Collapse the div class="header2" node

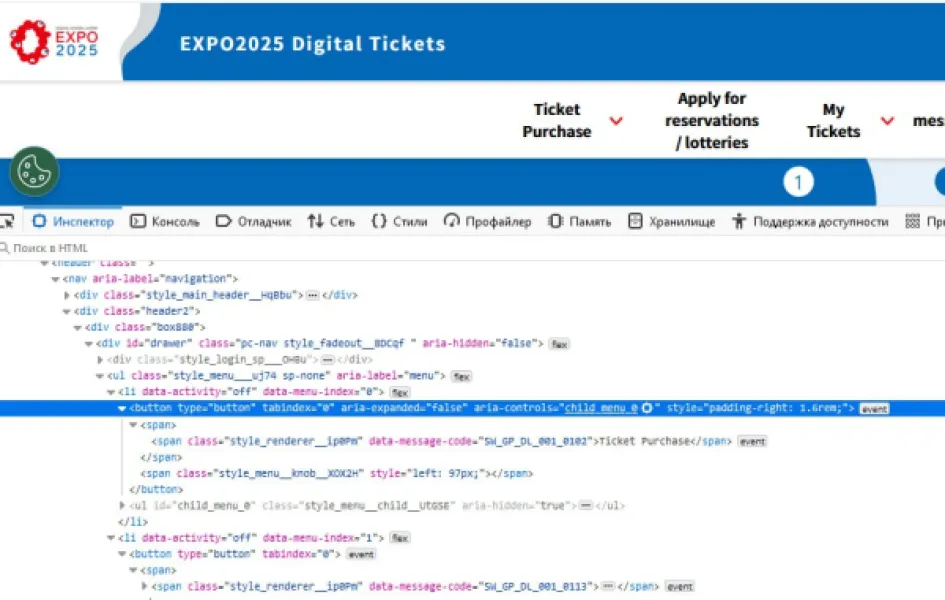tap(67, 311)
